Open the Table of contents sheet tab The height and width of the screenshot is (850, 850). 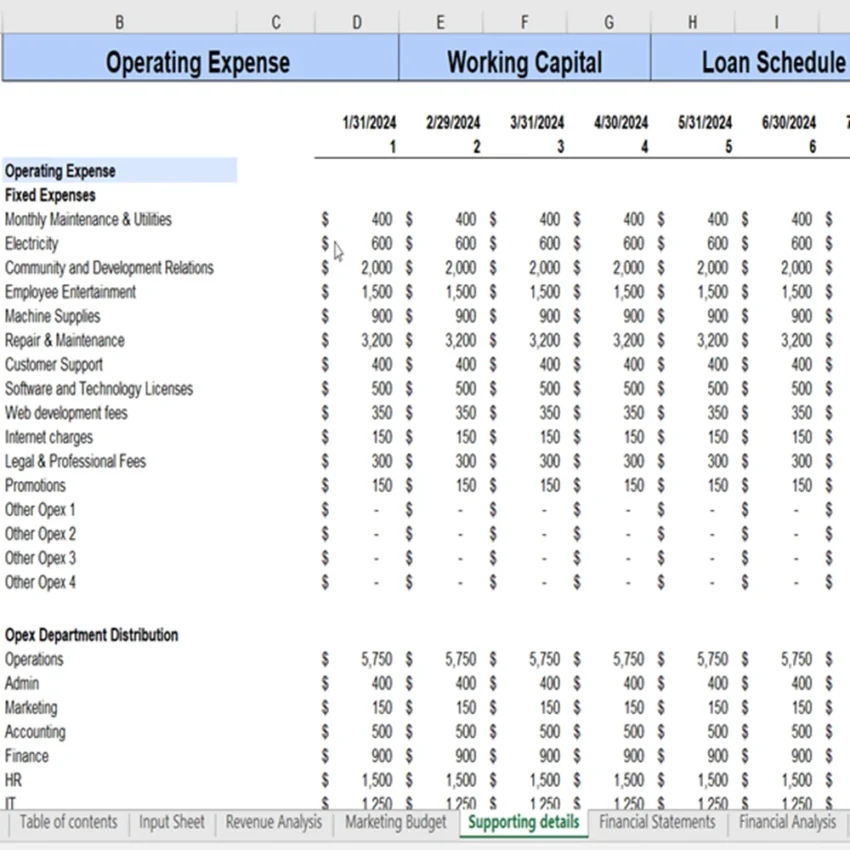68,822
